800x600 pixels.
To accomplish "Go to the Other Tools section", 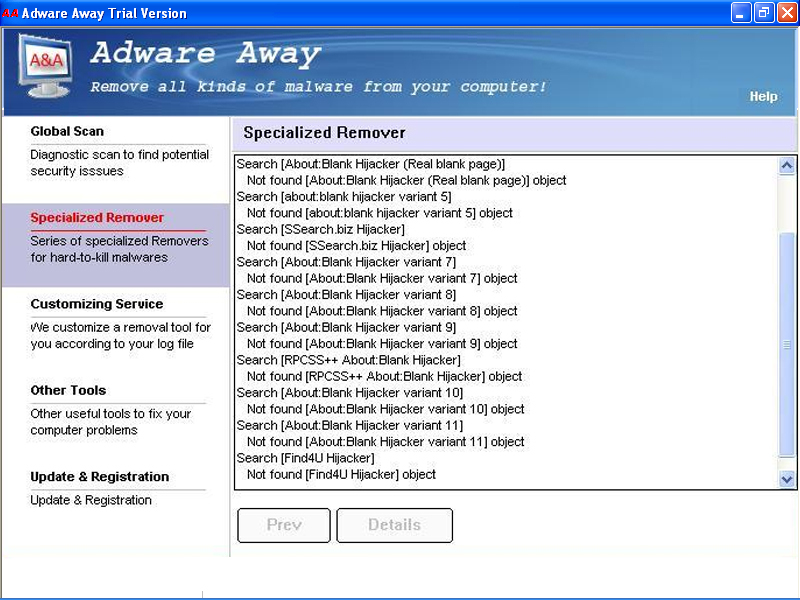I will pyautogui.click(x=68, y=390).
